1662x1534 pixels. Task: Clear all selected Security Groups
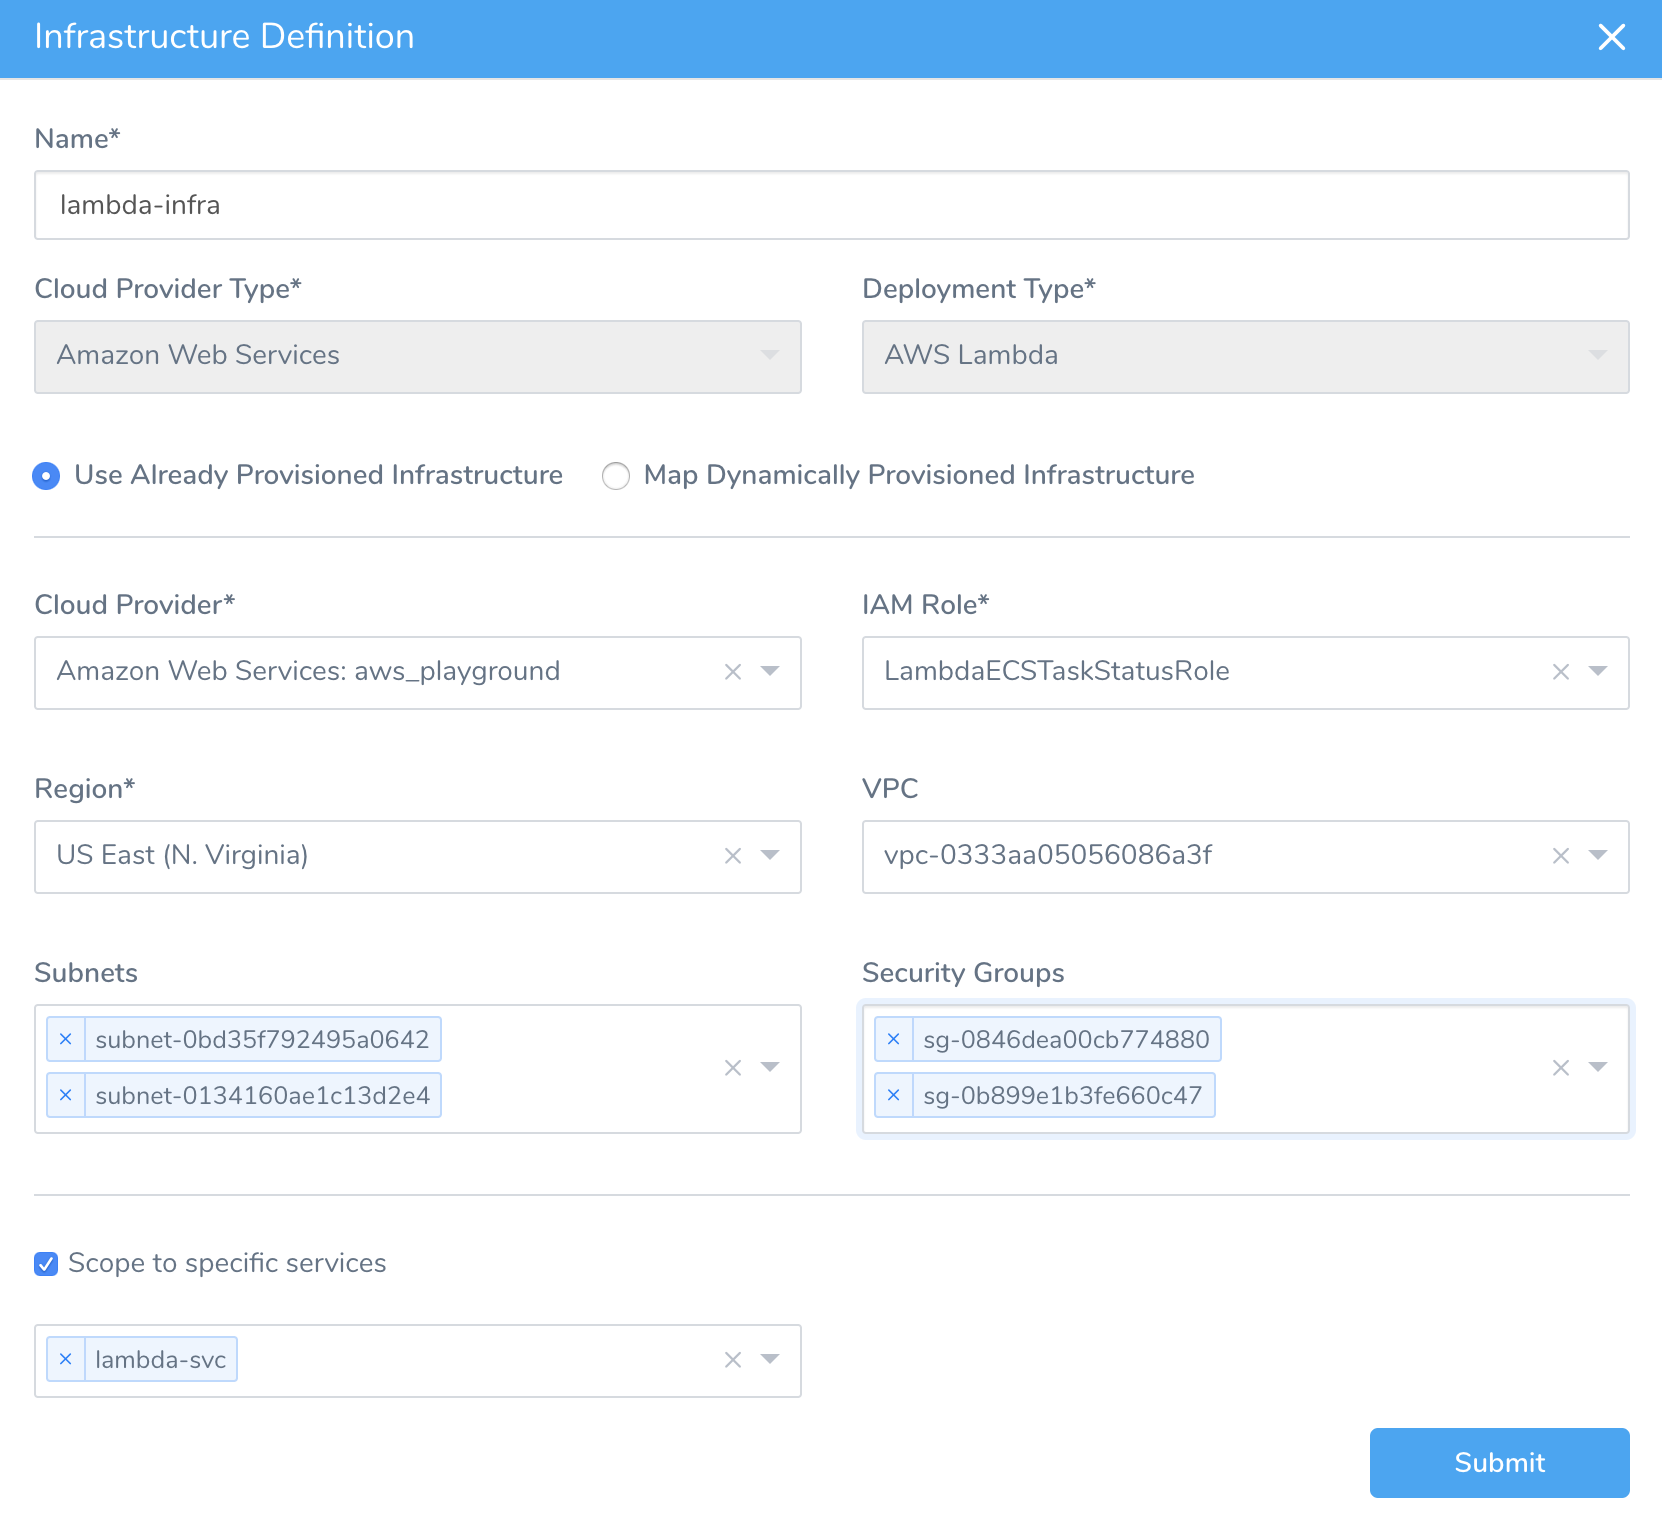(1561, 1068)
